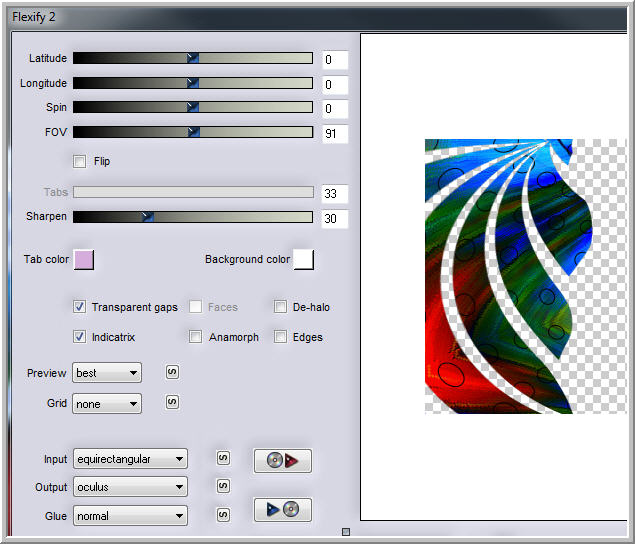
Task: Click the Tabs value field showing 33
Action: (335, 194)
